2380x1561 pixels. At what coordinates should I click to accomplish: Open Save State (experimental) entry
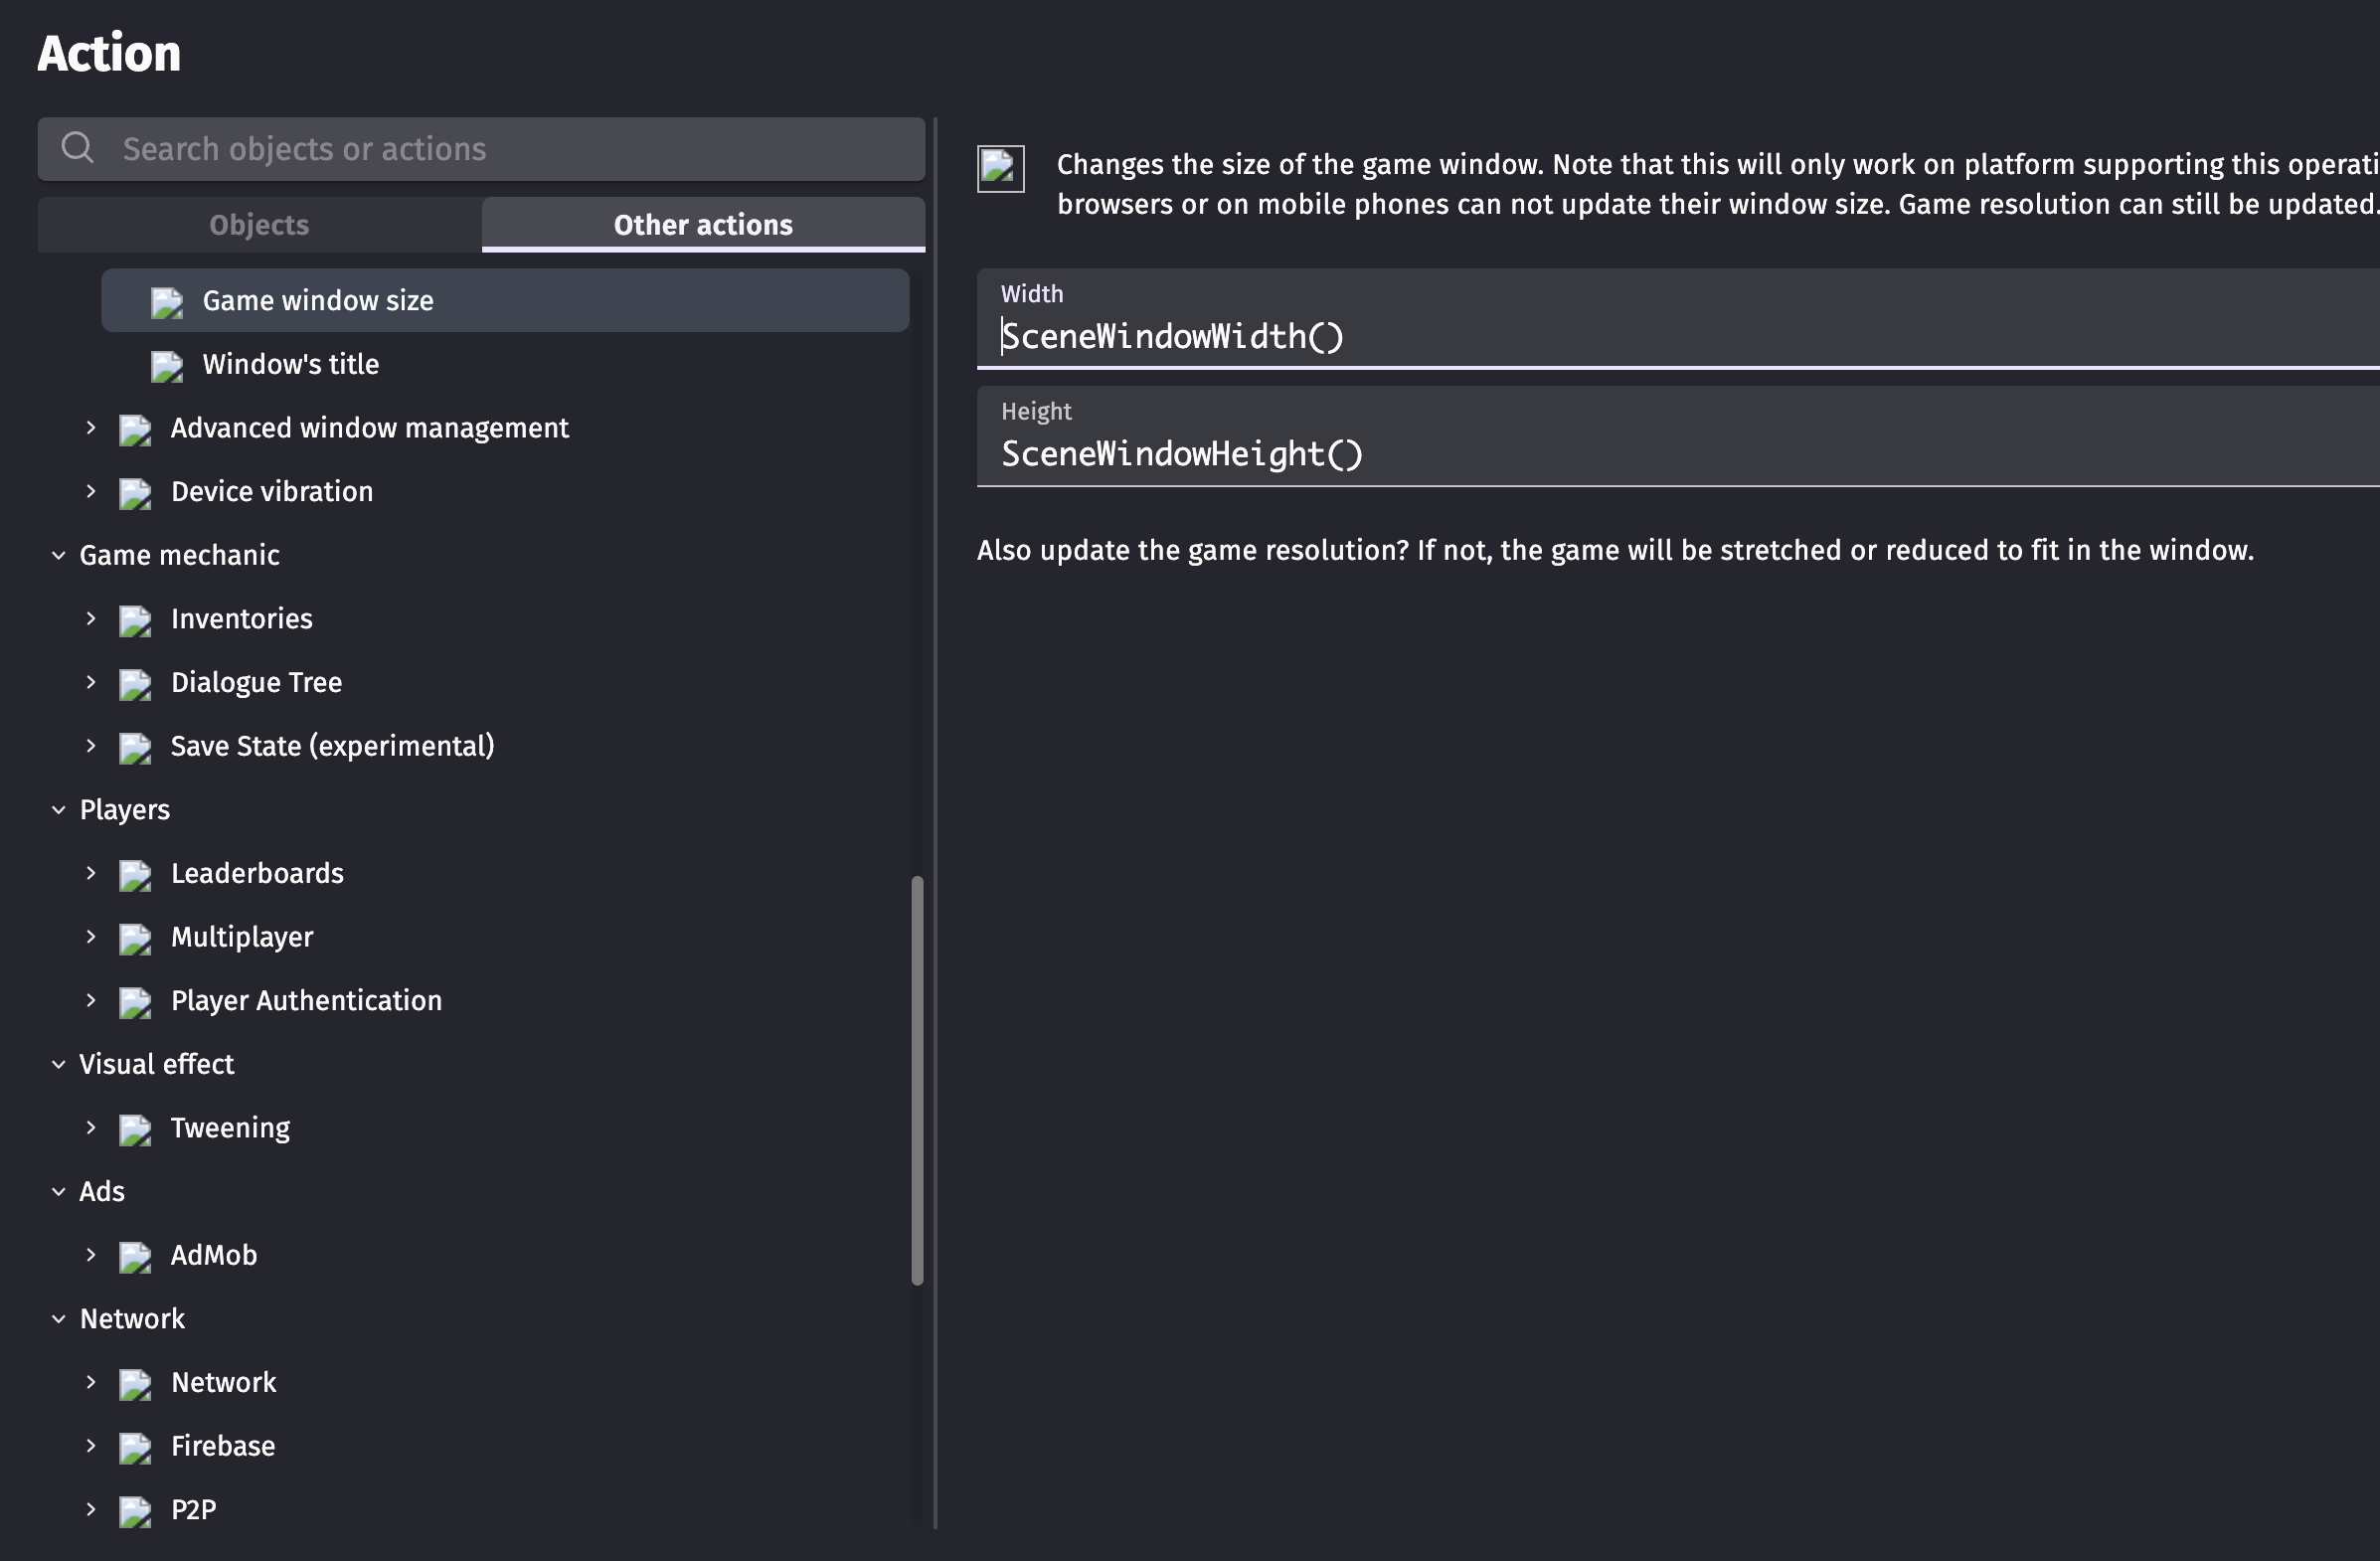(x=332, y=746)
